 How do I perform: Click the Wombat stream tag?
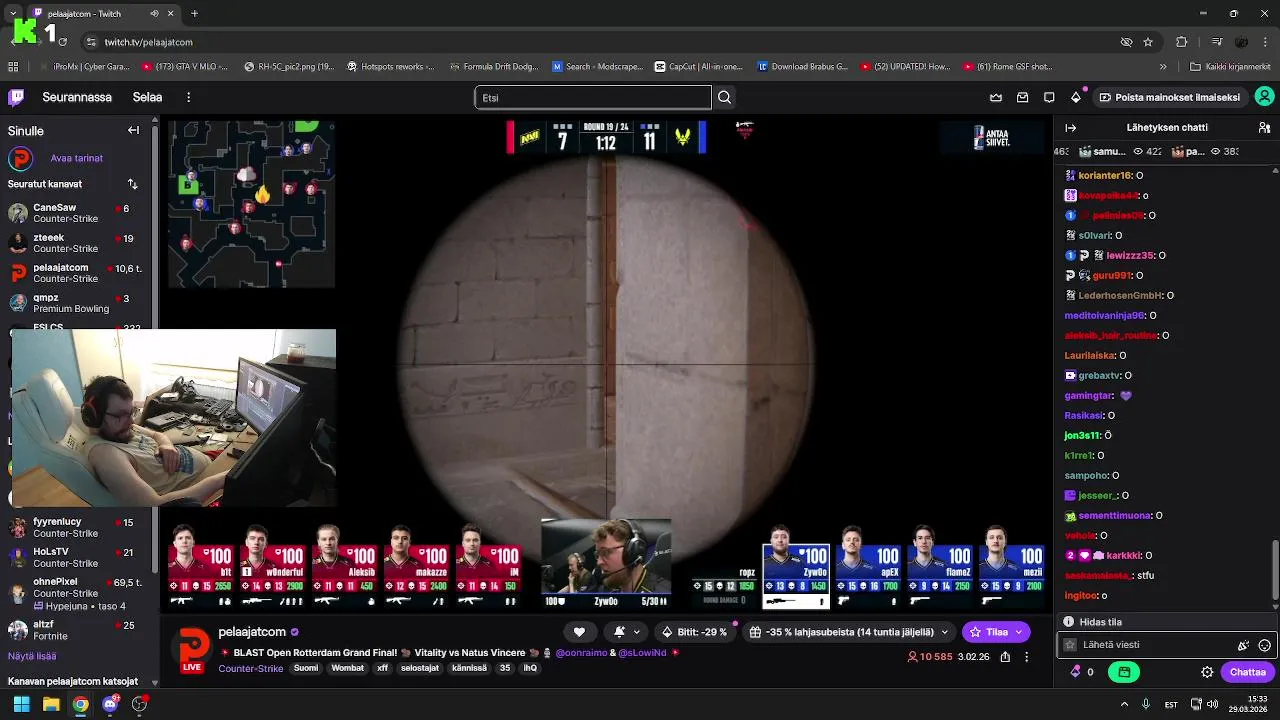(347, 668)
